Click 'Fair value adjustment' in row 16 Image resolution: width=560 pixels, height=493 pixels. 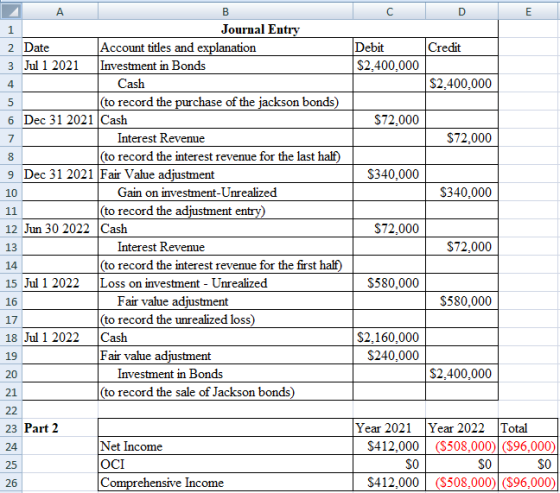click(225, 301)
